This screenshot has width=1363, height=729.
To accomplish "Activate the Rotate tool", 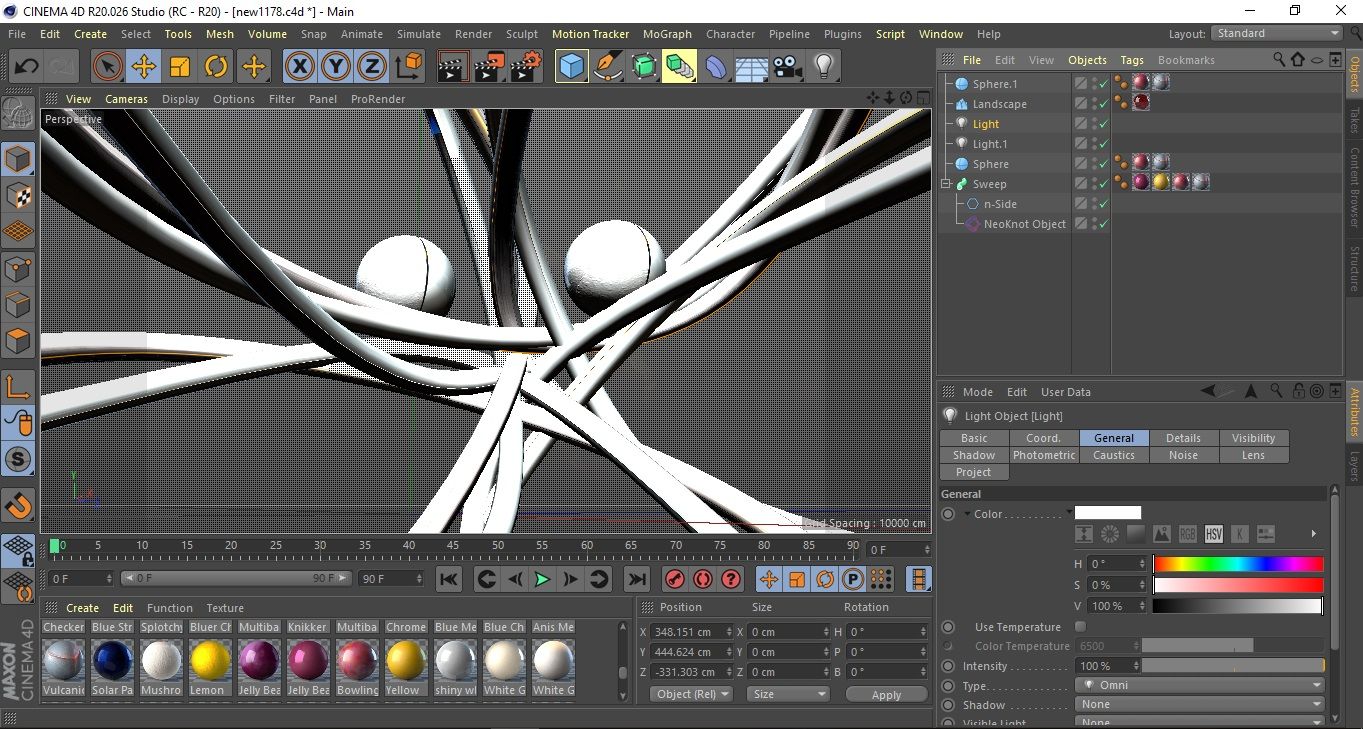I will click(216, 67).
